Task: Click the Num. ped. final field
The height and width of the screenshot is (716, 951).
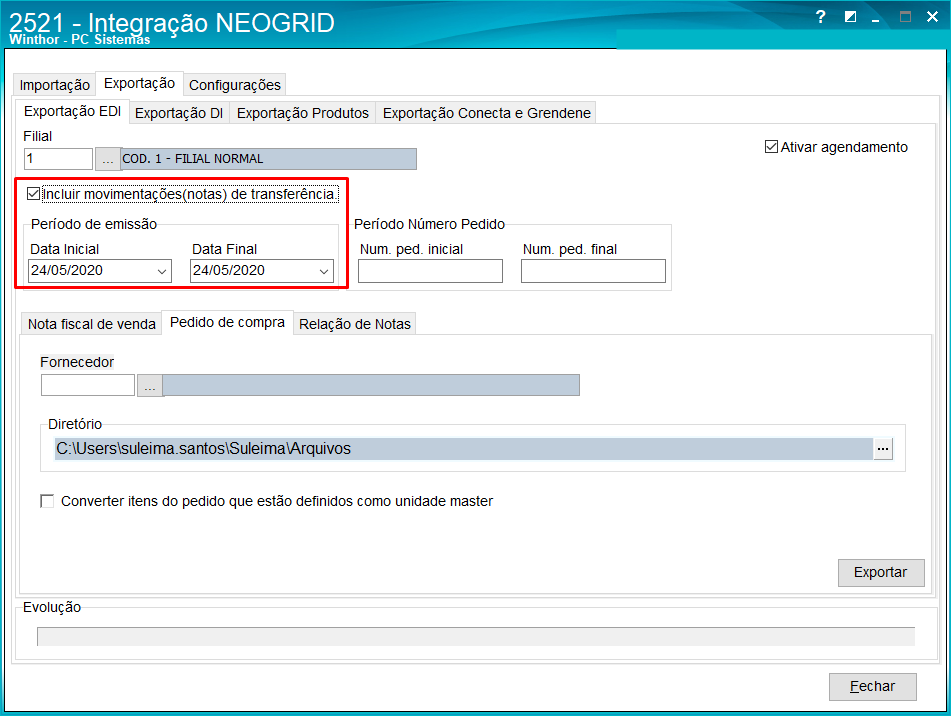Action: (x=593, y=271)
